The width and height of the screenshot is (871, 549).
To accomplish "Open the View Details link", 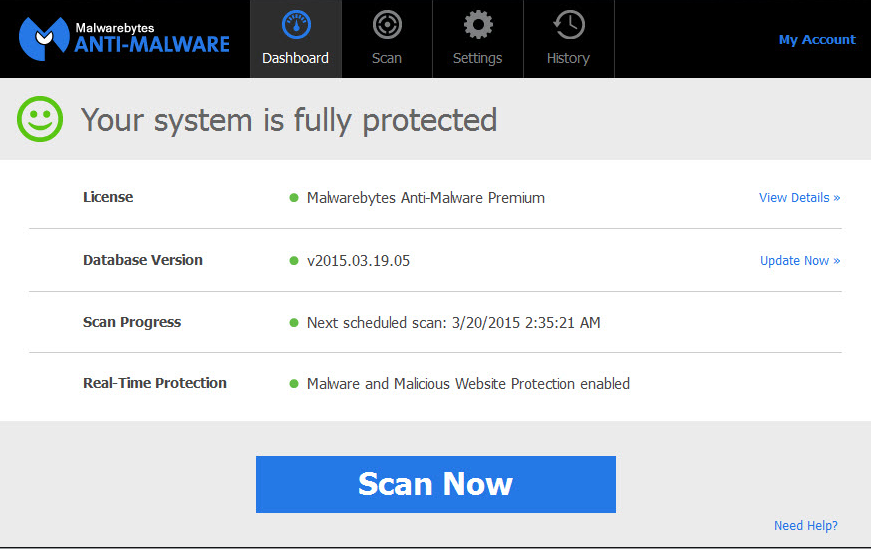I will [x=799, y=198].
